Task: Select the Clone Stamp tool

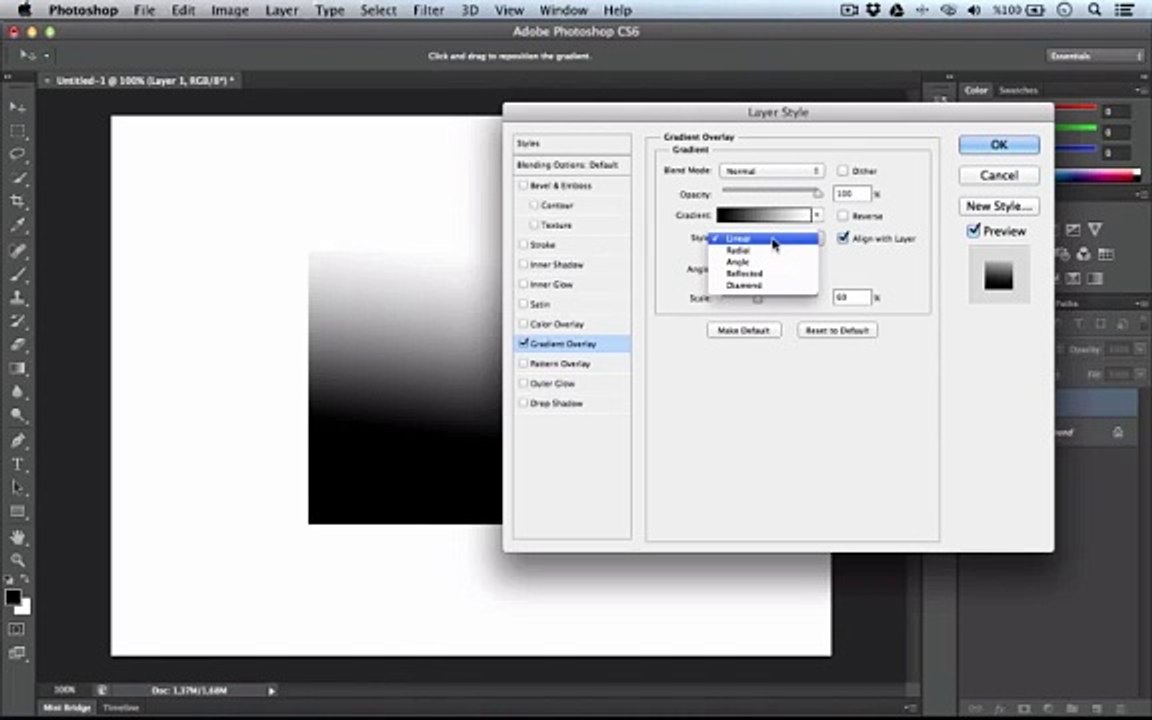Action: (x=18, y=298)
